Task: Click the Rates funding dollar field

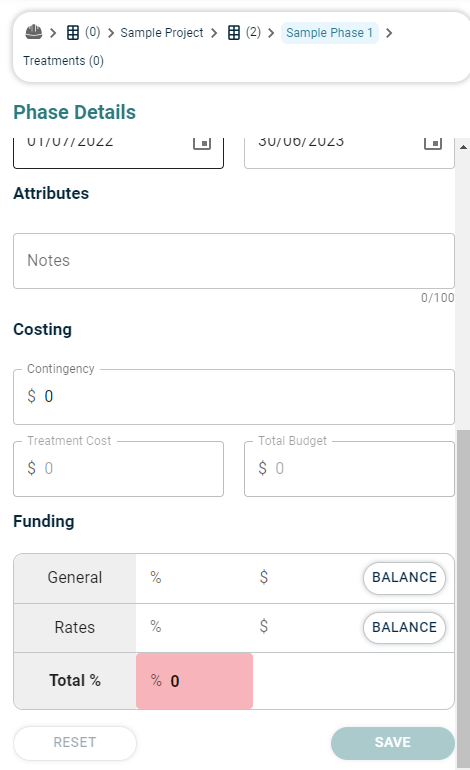Action: pyautogui.click(x=303, y=627)
